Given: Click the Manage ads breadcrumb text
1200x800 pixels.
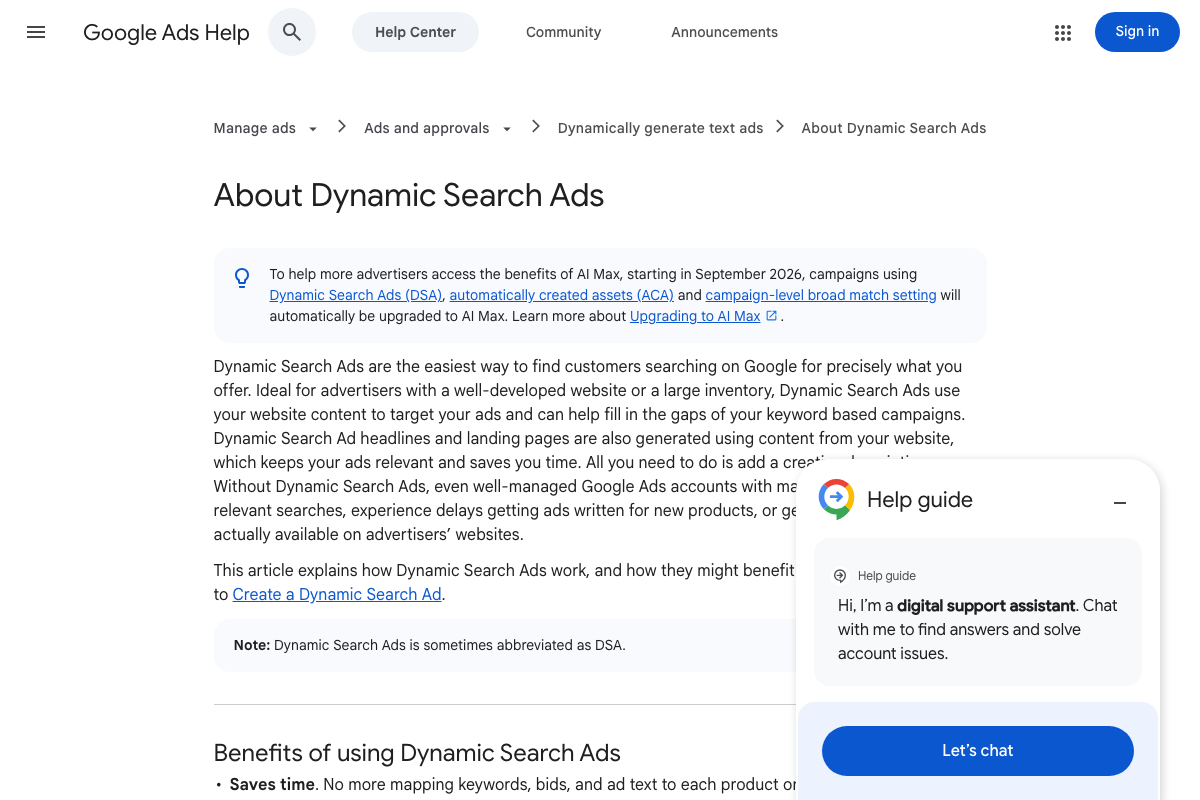Looking at the screenshot, I should click(255, 128).
